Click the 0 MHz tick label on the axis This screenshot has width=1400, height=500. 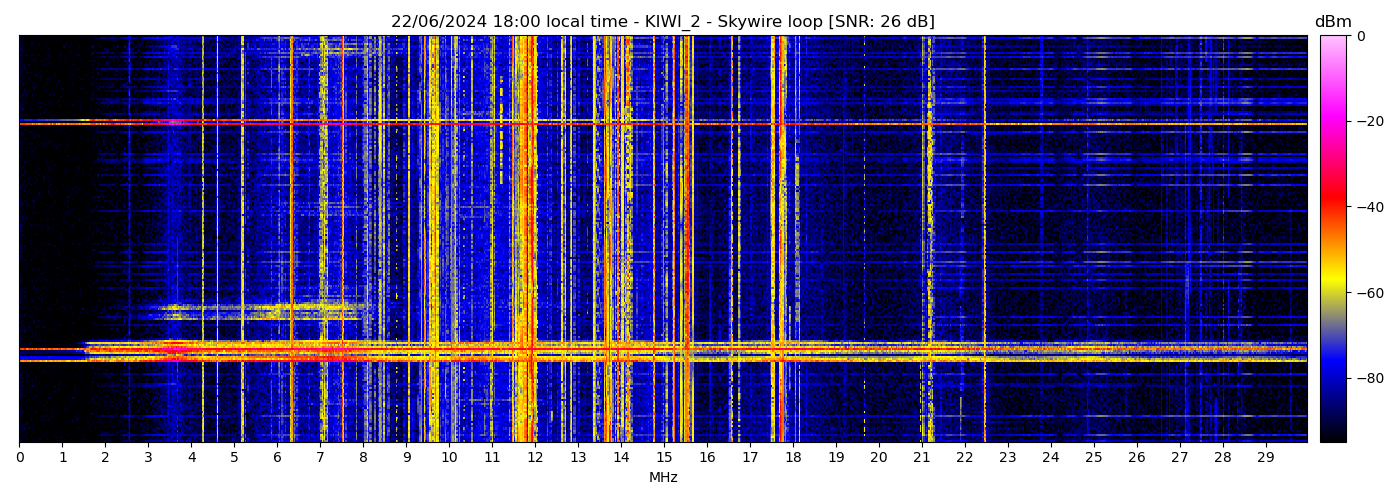(x=20, y=458)
